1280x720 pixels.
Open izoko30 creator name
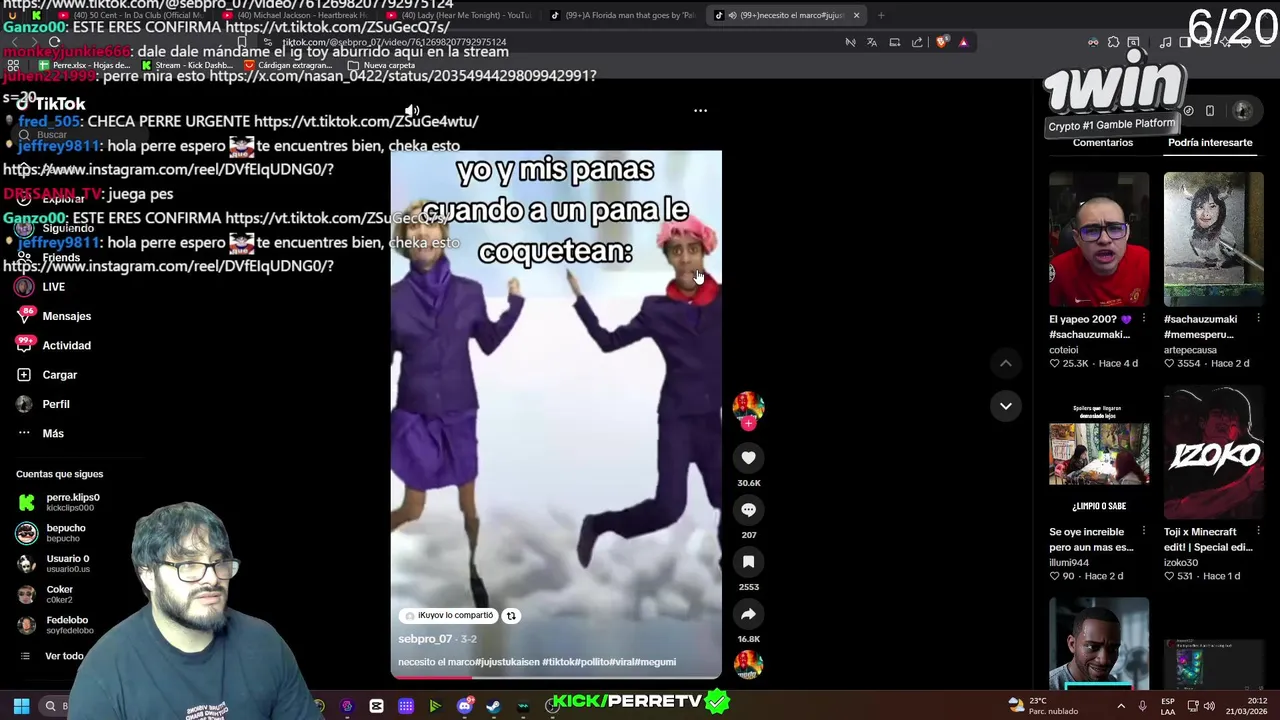click(x=1182, y=563)
